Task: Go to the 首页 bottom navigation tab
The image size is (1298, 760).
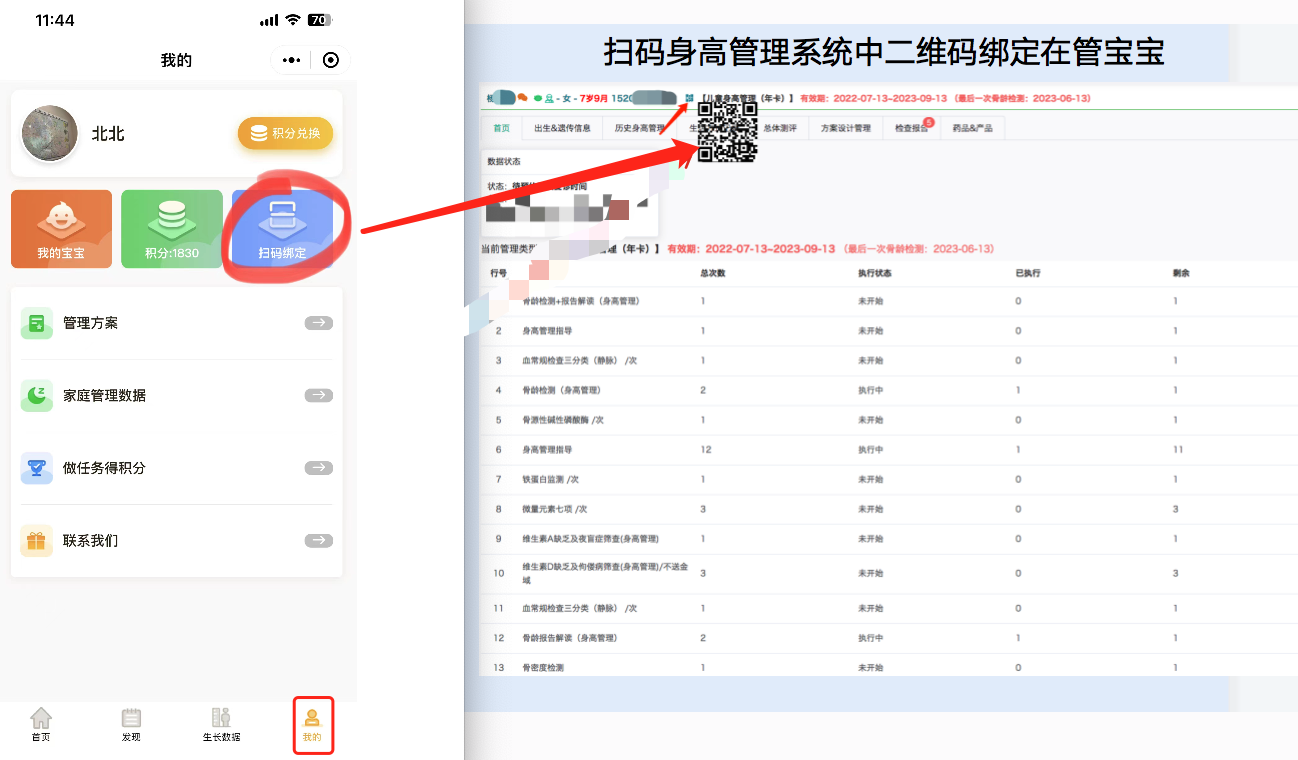Action: coord(41,725)
